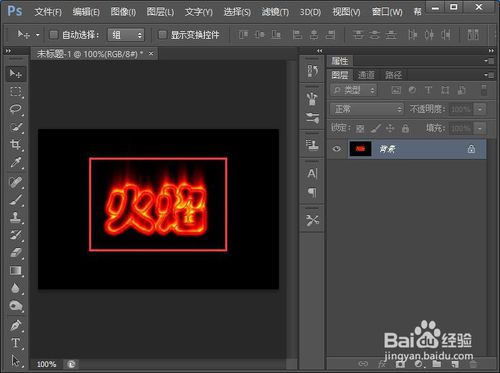Screen dimensions: 500x373
Task: Switch to the 通道 tab
Action: coord(366,75)
